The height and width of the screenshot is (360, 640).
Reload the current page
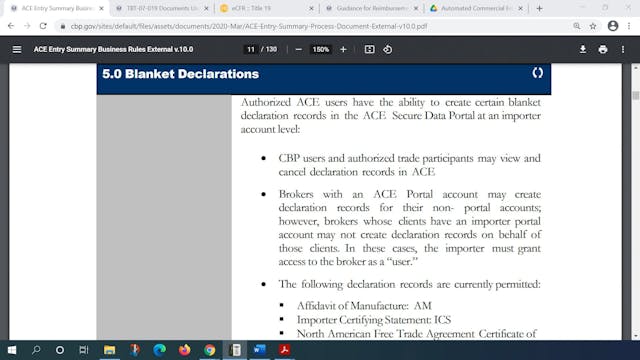[x=43, y=26]
